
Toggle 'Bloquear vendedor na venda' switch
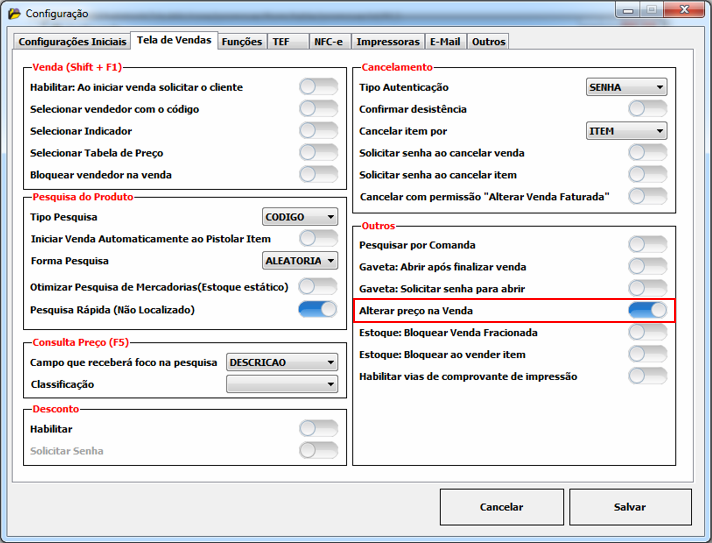tap(318, 174)
